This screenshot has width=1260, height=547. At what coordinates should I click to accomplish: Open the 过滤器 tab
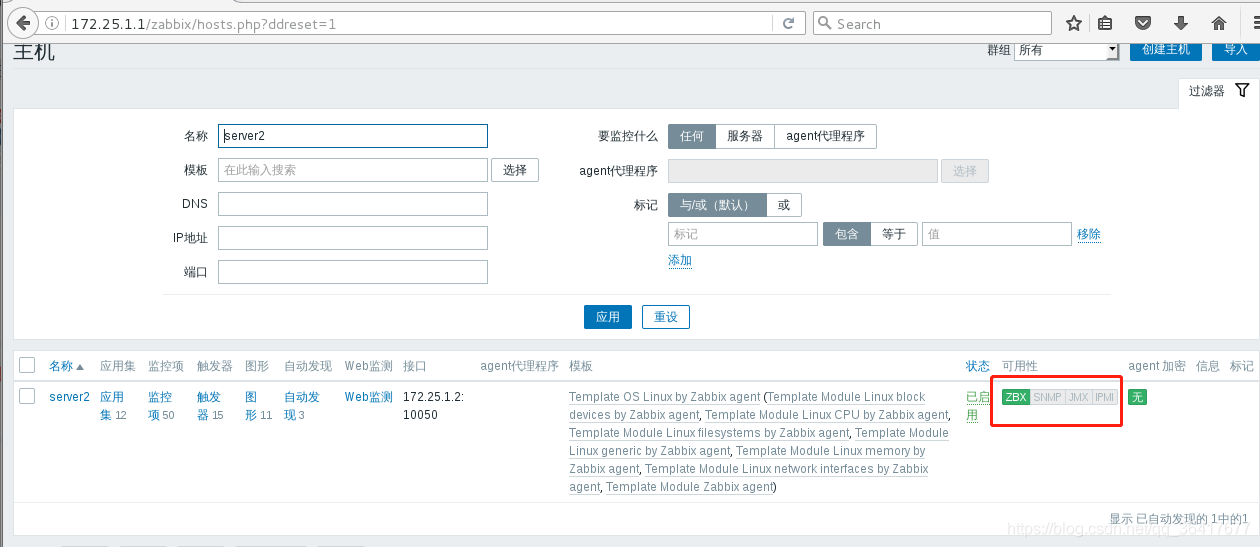click(1218, 91)
